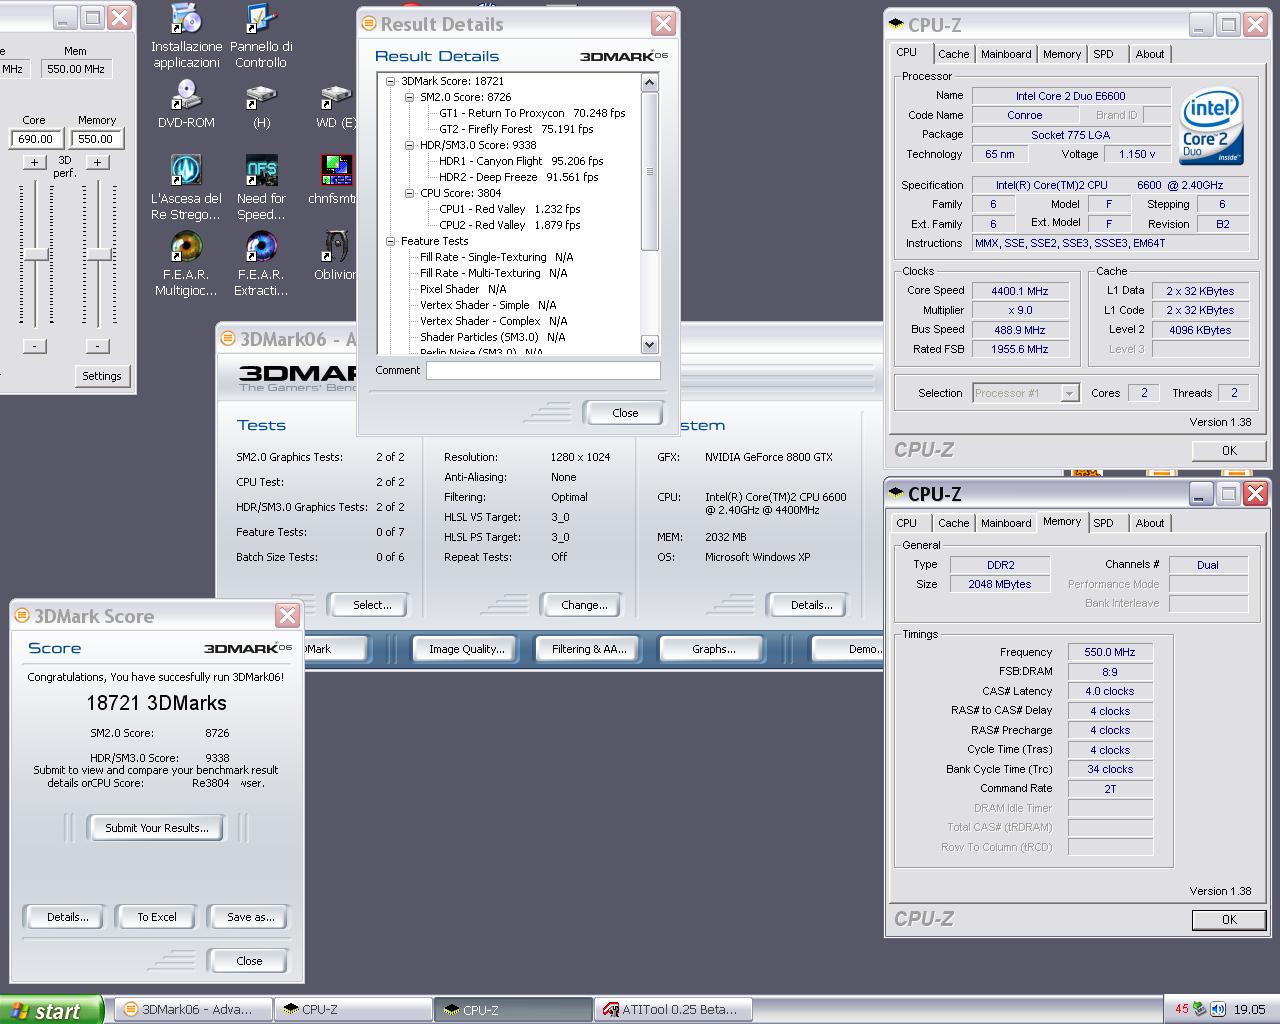Click Close in Result Details dialog
The width and height of the screenshot is (1280, 1024).
625,413
